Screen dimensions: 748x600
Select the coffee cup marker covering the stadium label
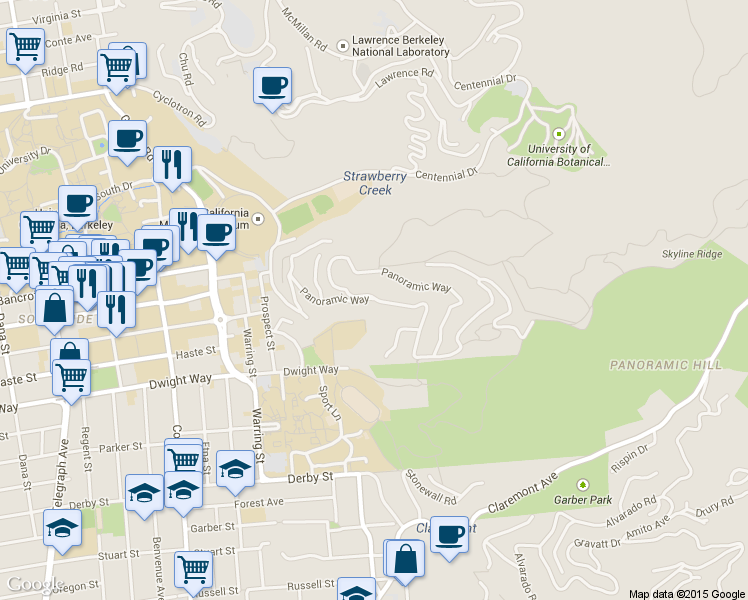click(217, 236)
